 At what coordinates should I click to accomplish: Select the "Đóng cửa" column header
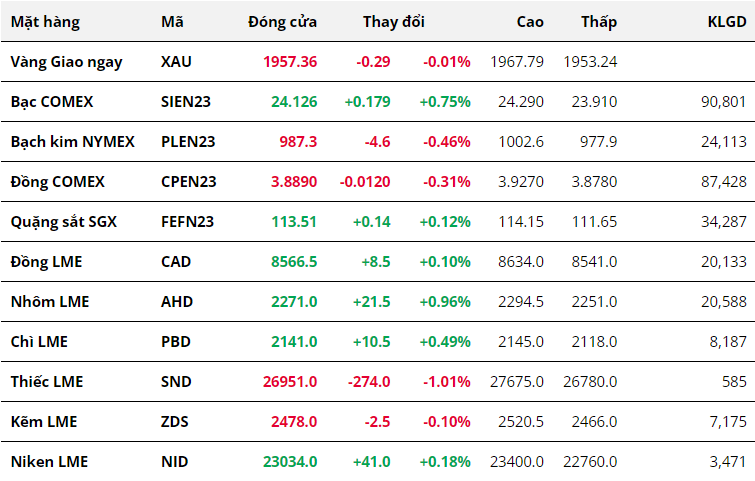click(282, 21)
